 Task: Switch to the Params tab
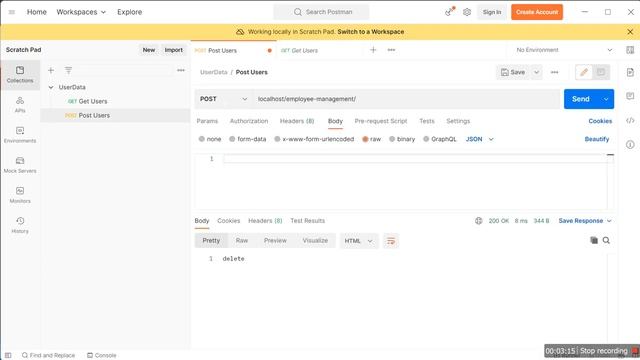(207, 121)
